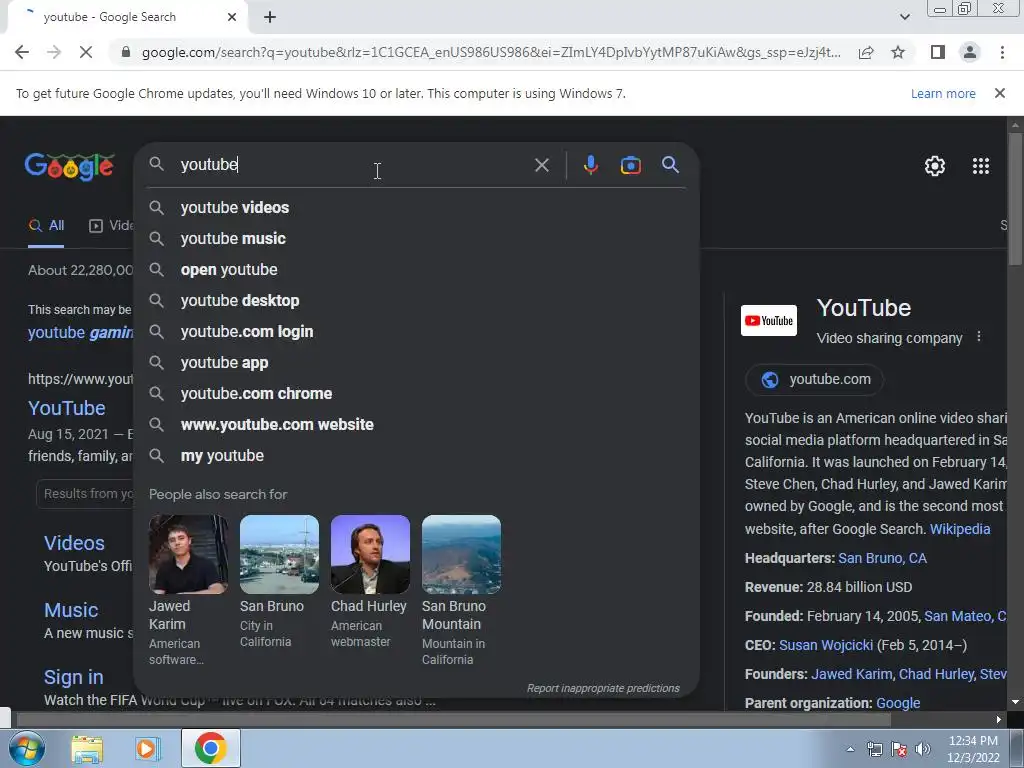1024x768 pixels.
Task: Share this page via share icon
Action: (x=866, y=52)
